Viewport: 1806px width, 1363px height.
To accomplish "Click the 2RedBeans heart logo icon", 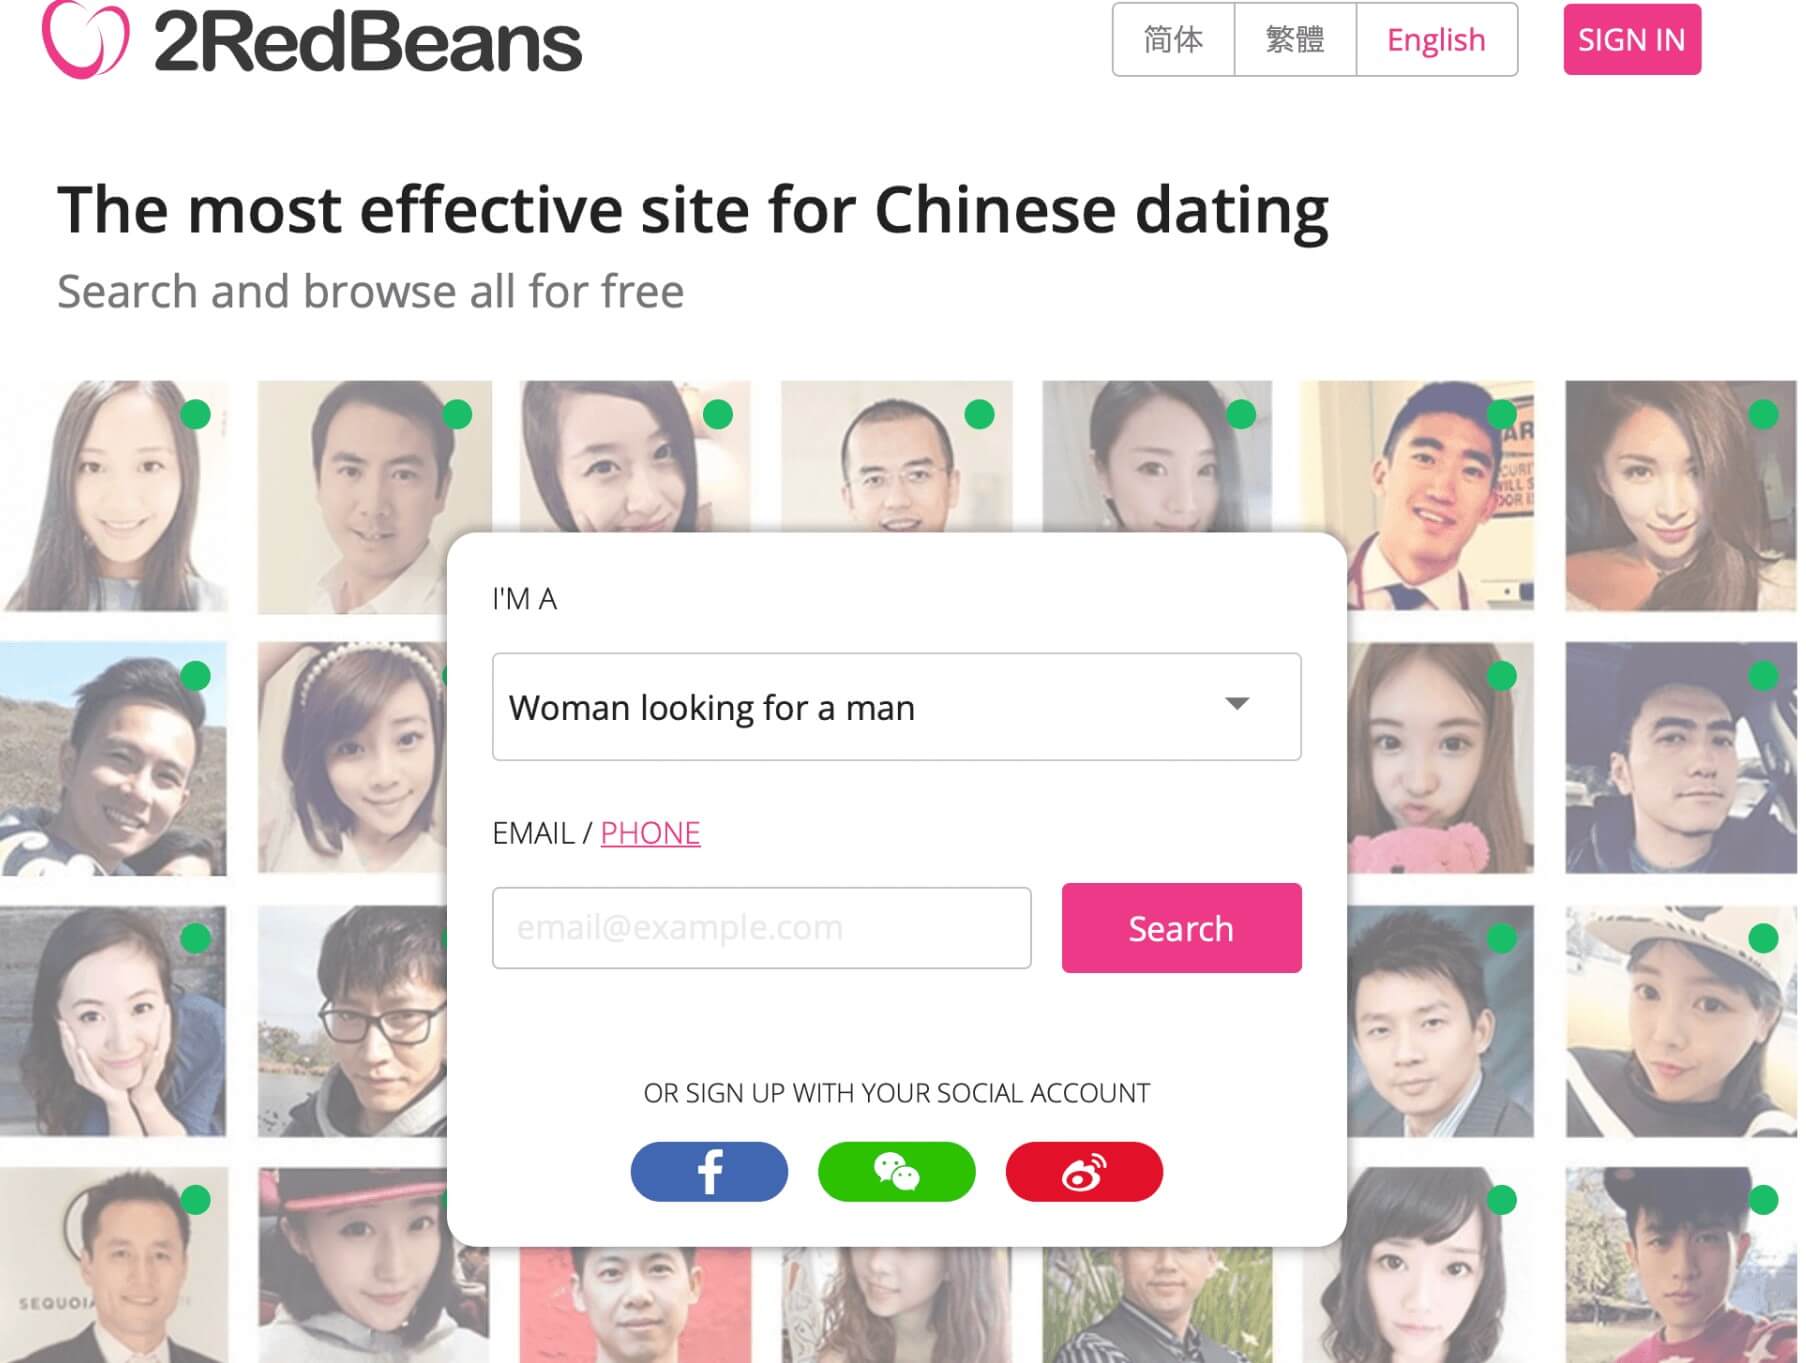I will pyautogui.click(x=85, y=39).
